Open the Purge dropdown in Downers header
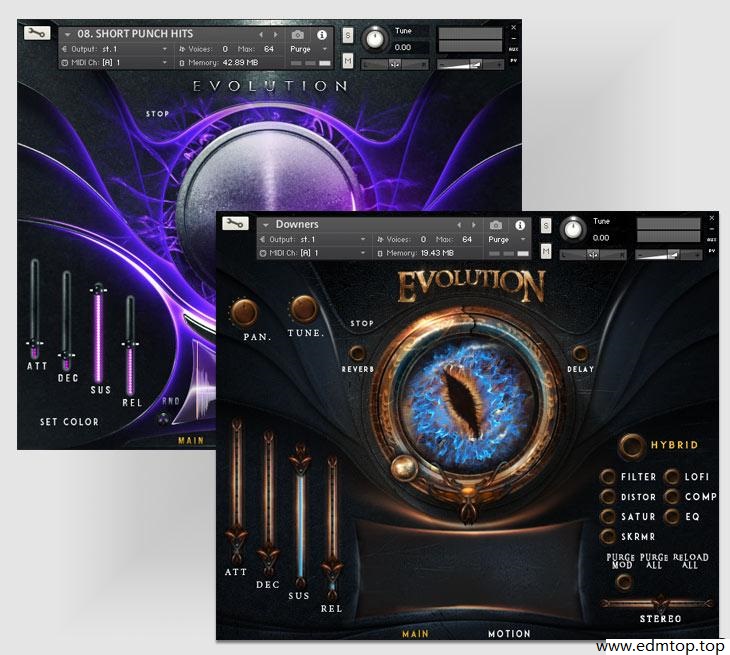The width and height of the screenshot is (730, 655). point(505,239)
